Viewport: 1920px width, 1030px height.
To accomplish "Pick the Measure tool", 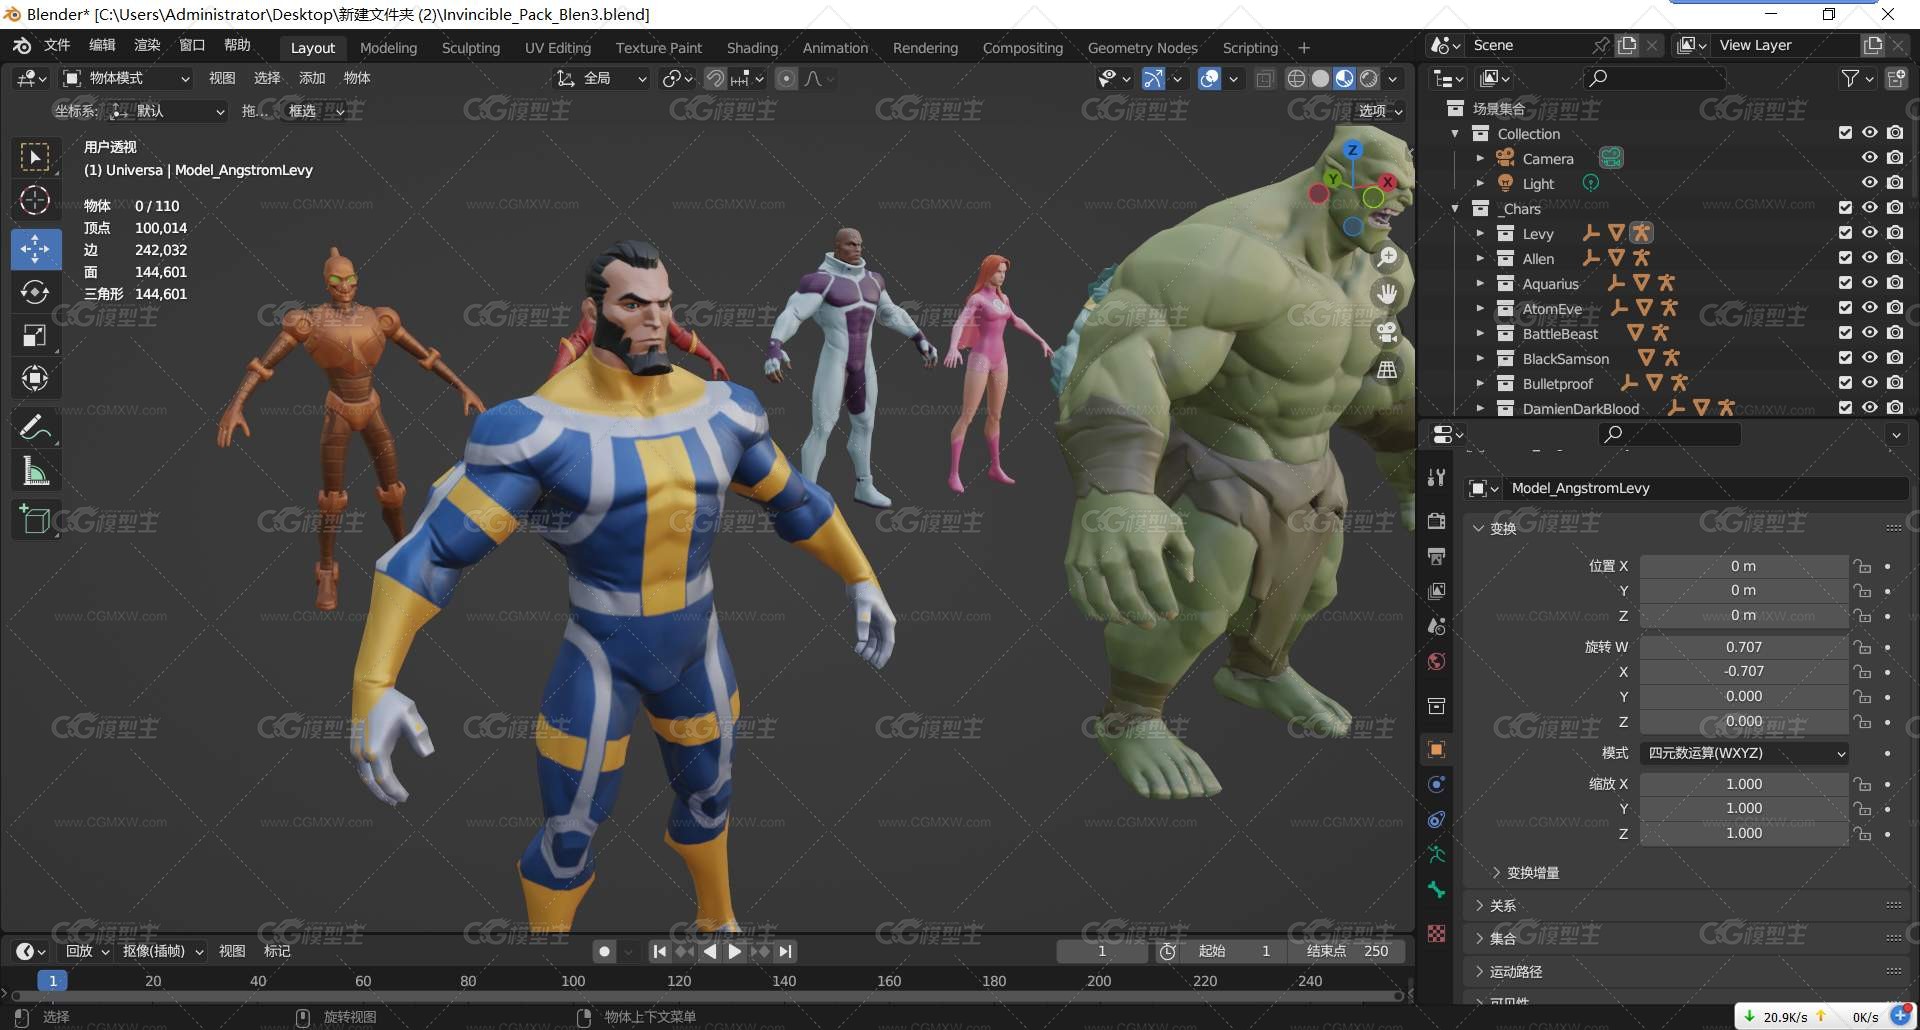I will (35, 471).
